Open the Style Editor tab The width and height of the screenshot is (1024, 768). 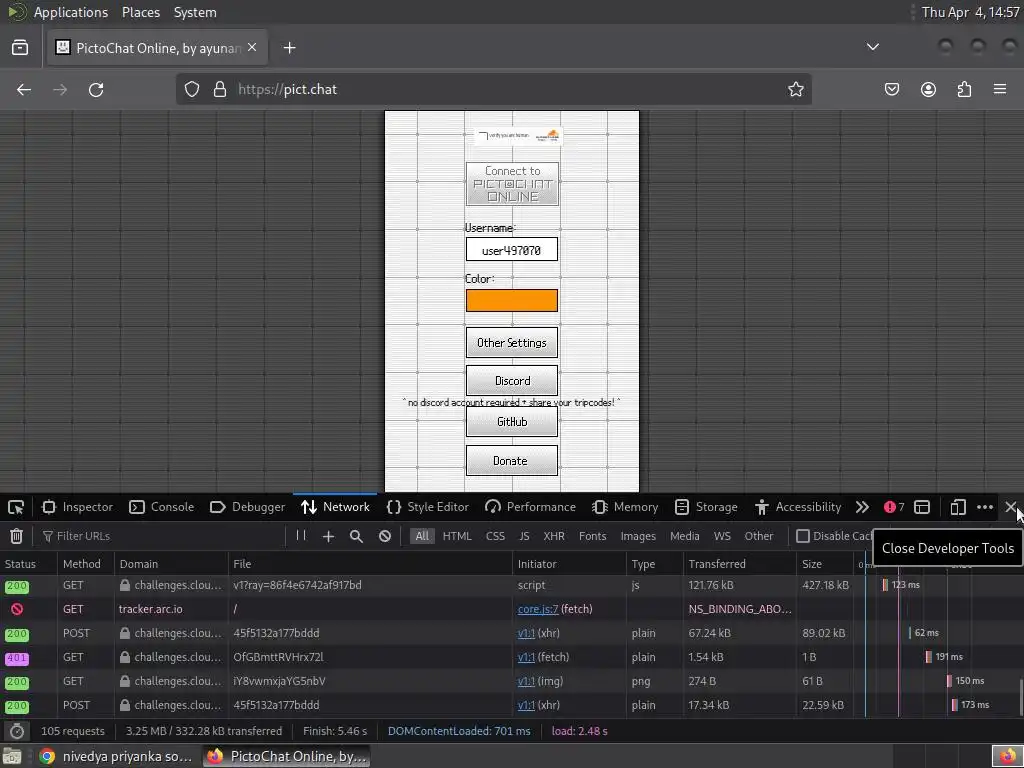click(428, 507)
